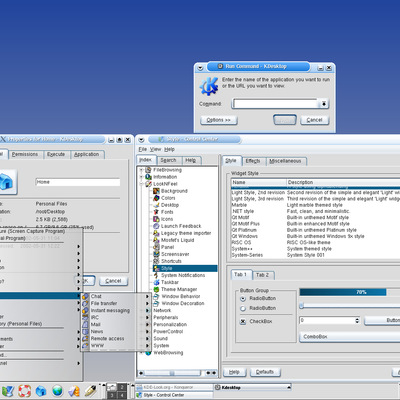Click the Panel module icon in the tree
The height and width of the screenshot is (400, 400).
tap(156, 247)
